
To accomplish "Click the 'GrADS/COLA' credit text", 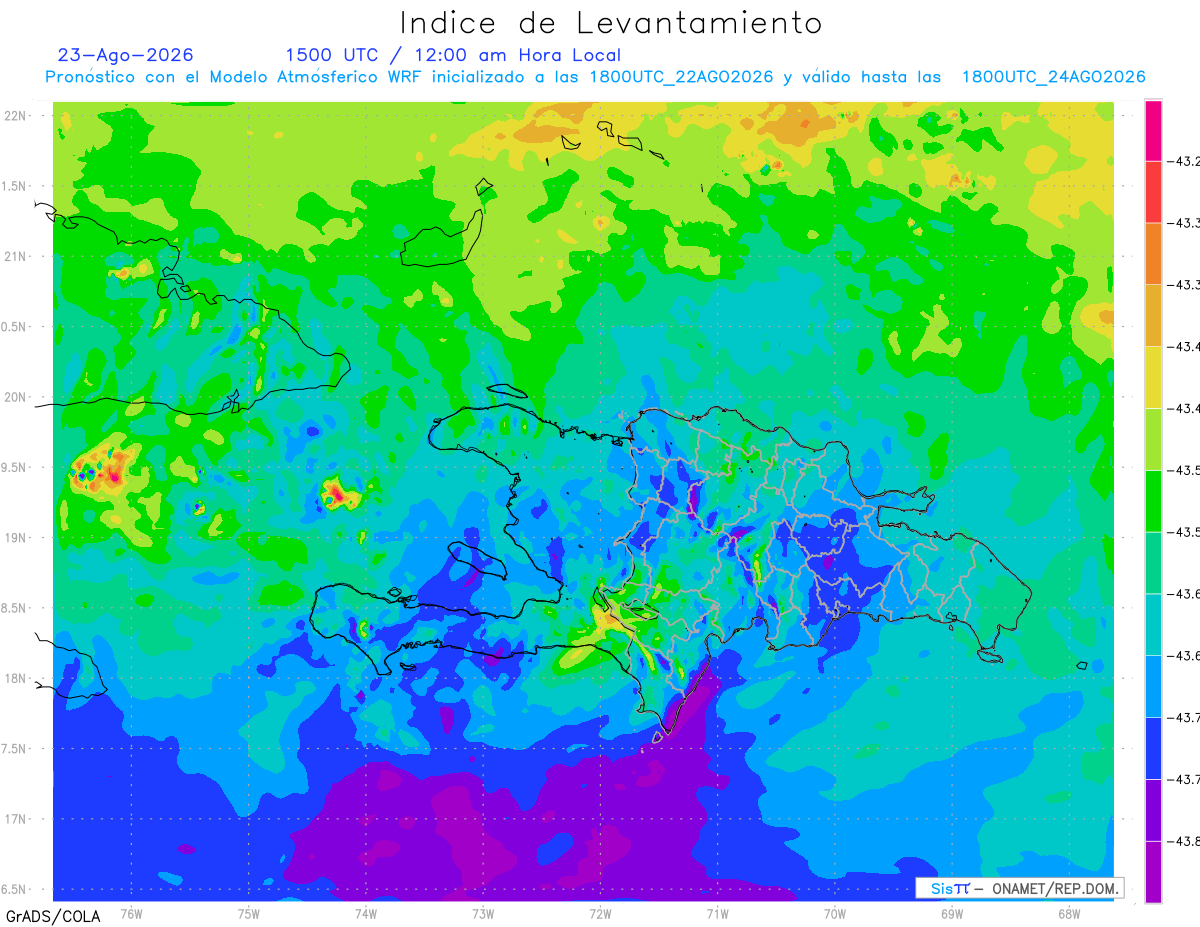I will tap(53, 916).
